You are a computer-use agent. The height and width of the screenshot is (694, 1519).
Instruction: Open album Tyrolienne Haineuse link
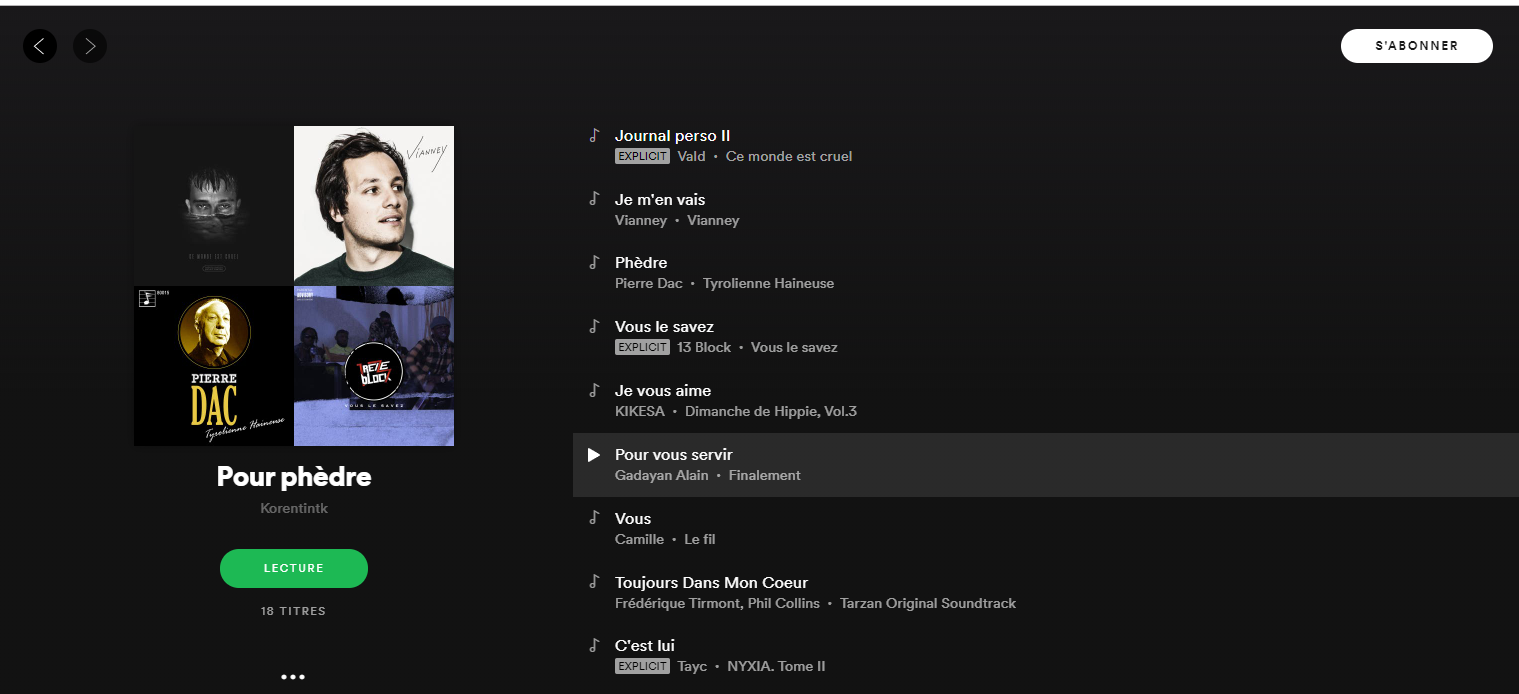tap(768, 283)
